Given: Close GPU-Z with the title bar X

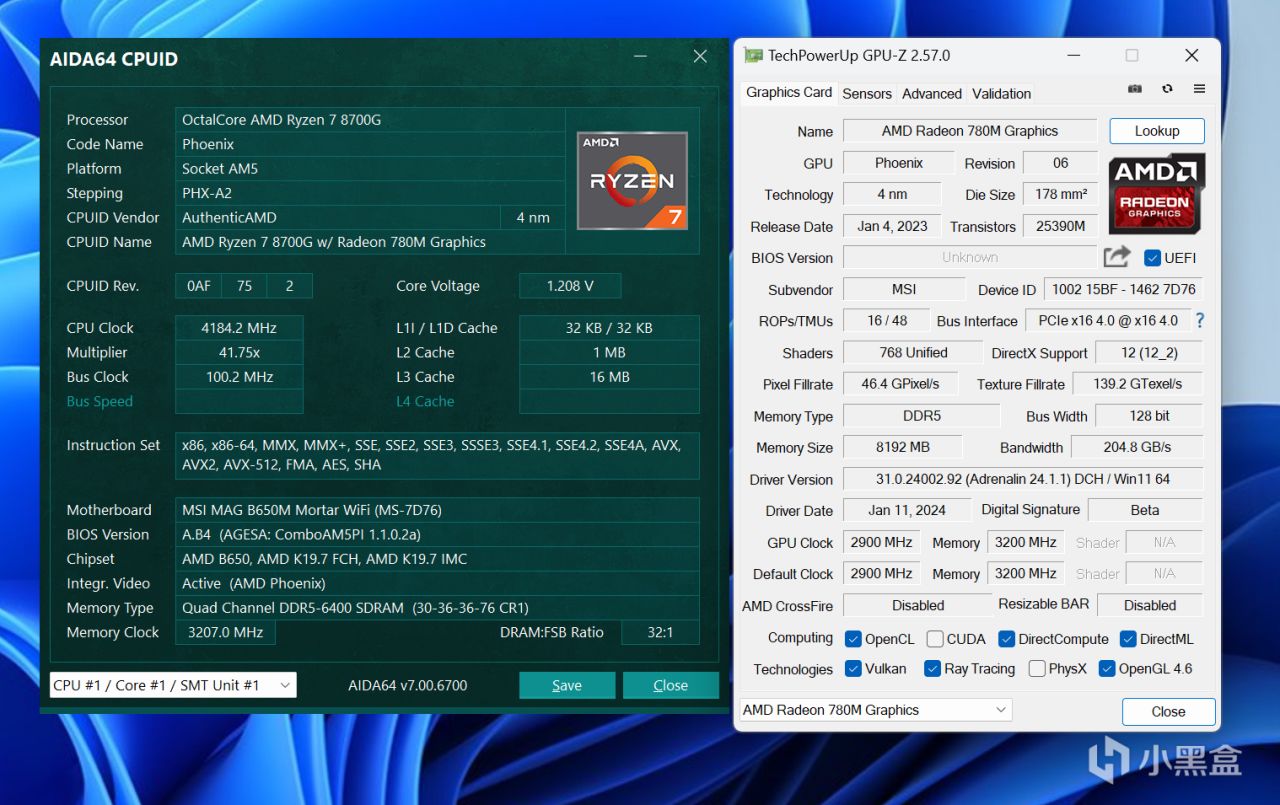Looking at the screenshot, I should pyautogui.click(x=1191, y=56).
